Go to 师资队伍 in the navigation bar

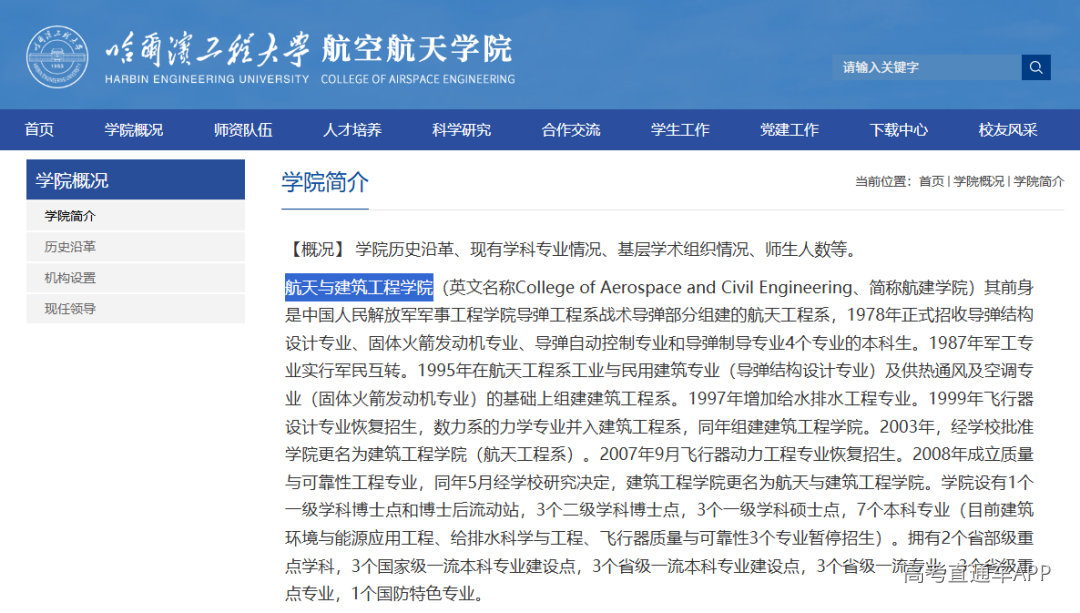click(x=243, y=129)
